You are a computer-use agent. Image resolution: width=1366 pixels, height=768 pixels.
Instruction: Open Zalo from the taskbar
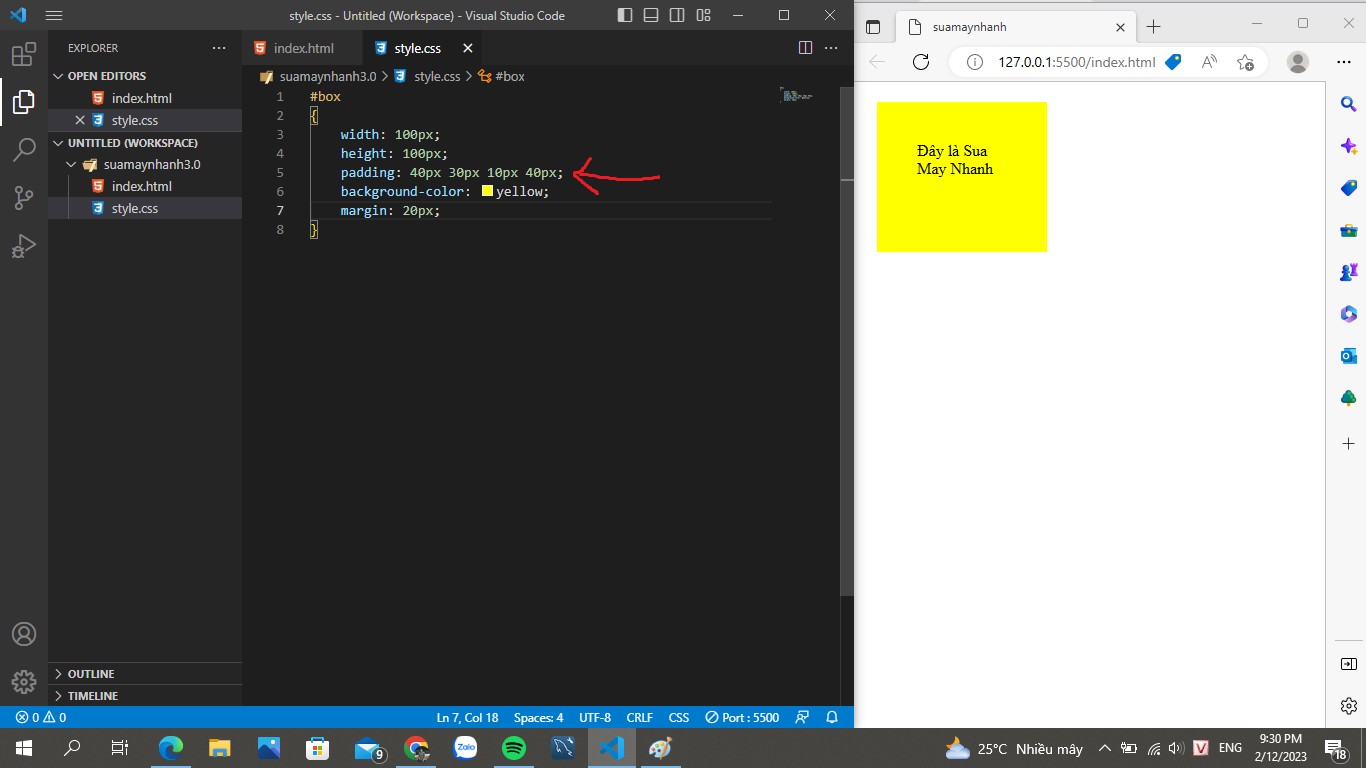tap(465, 747)
